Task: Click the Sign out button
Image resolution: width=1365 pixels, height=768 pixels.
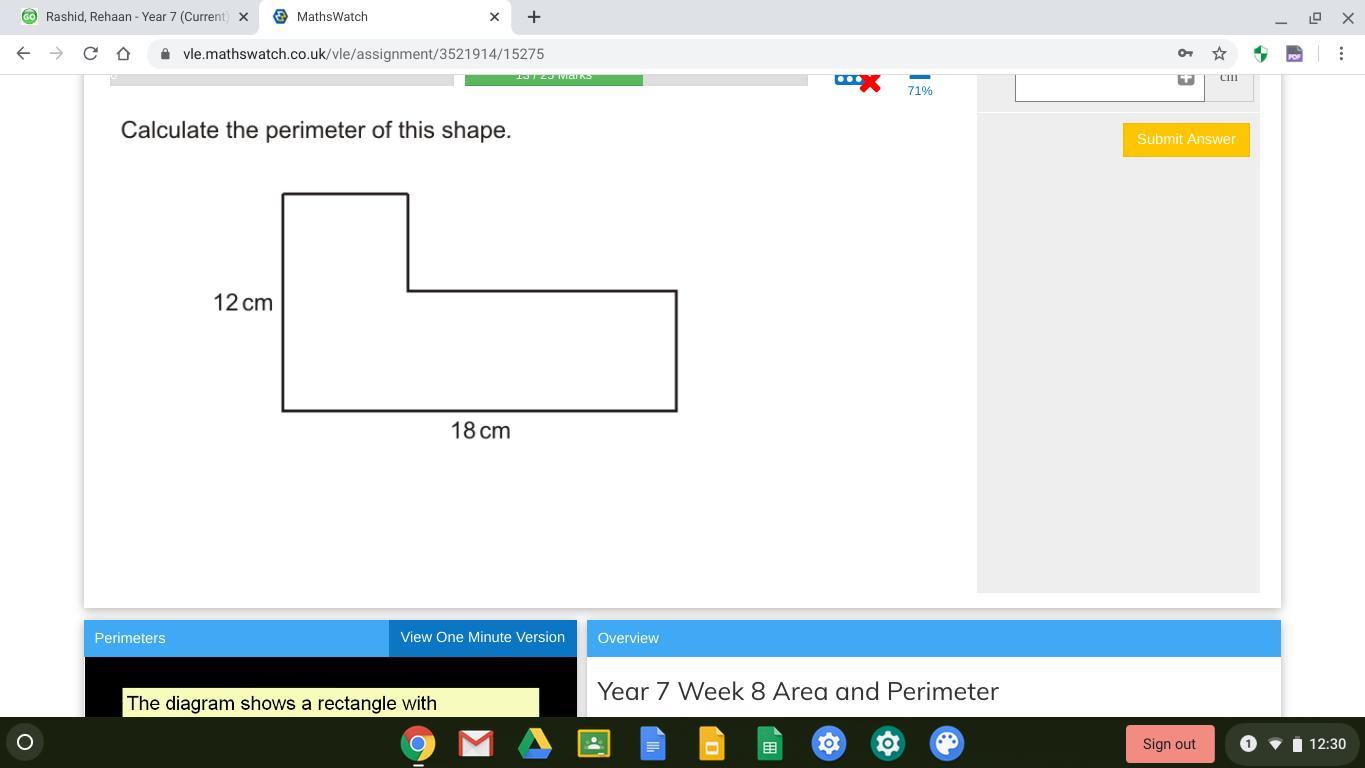Action: click(x=1170, y=744)
